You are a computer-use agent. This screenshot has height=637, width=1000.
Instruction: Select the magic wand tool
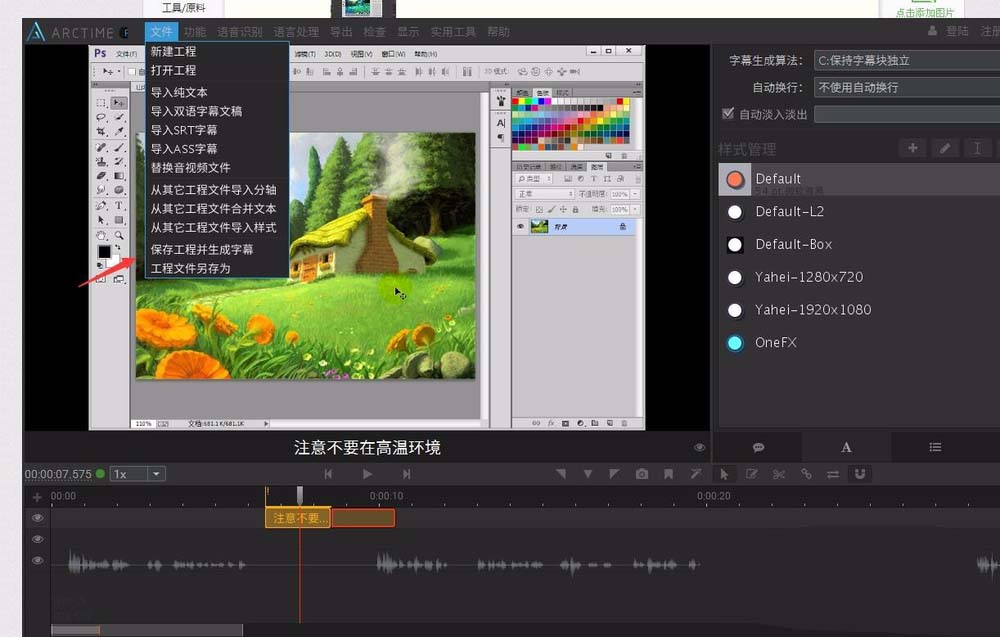click(x=696, y=474)
